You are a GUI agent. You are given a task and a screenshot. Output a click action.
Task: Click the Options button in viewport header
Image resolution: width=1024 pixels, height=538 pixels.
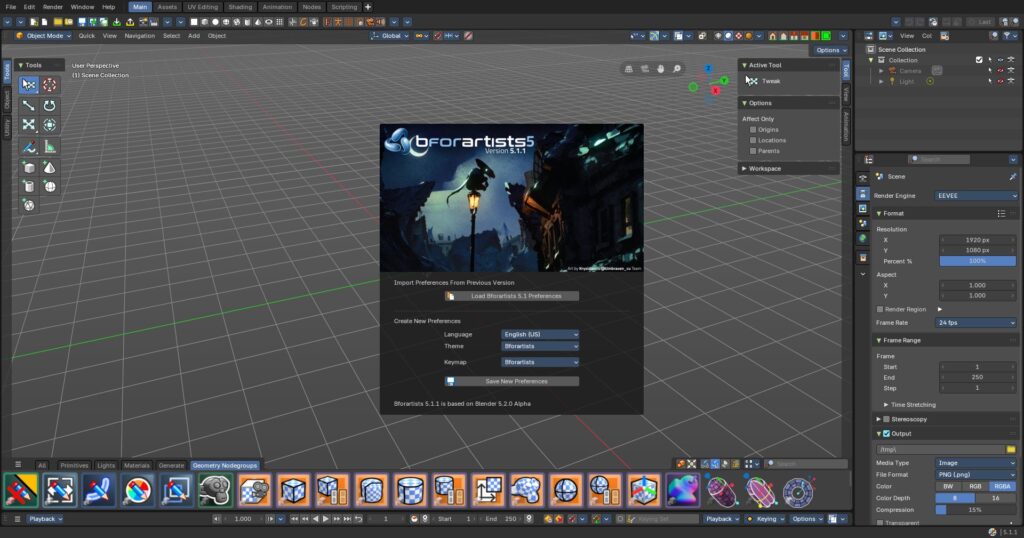pos(830,50)
